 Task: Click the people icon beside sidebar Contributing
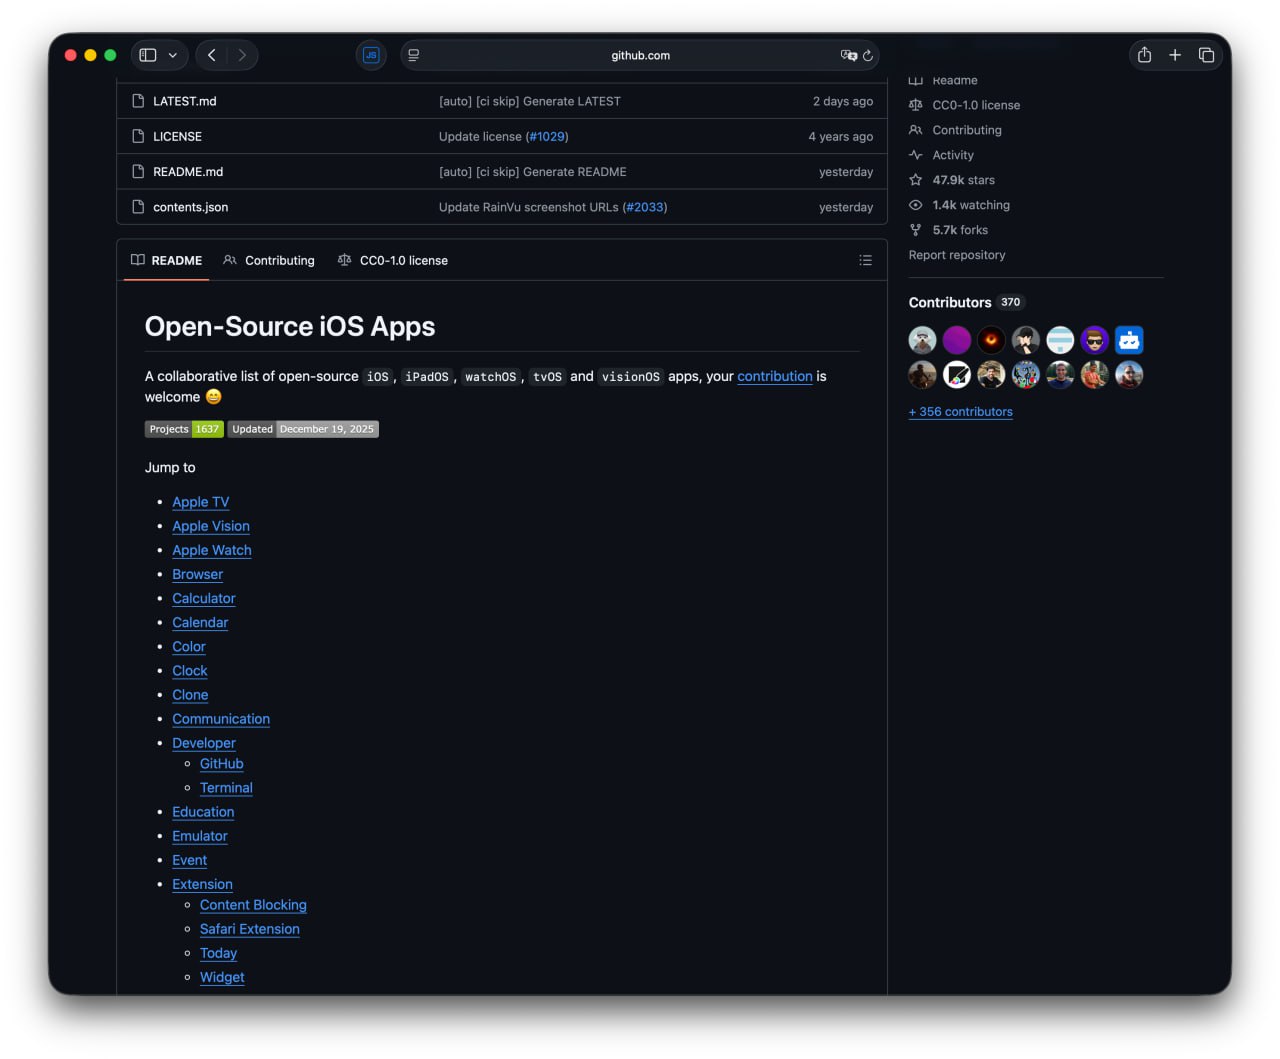click(915, 130)
